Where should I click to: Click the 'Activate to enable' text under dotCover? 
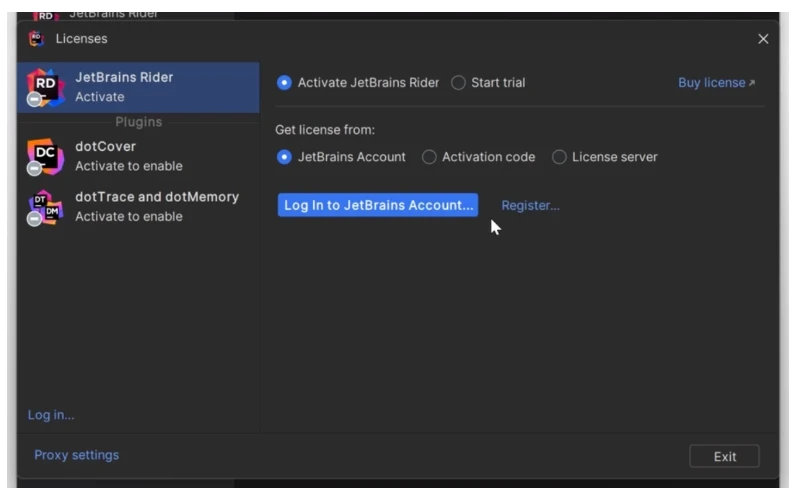[129, 166]
